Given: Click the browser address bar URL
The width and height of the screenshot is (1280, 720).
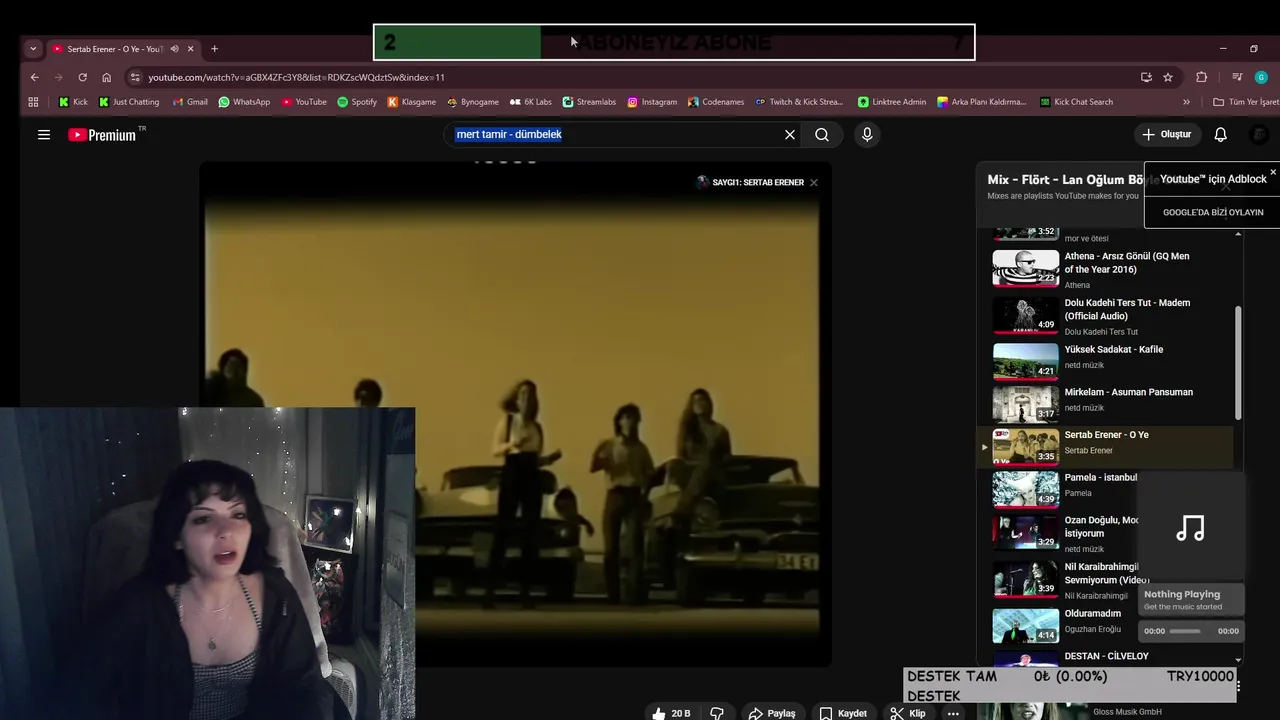Looking at the screenshot, I should (x=296, y=77).
